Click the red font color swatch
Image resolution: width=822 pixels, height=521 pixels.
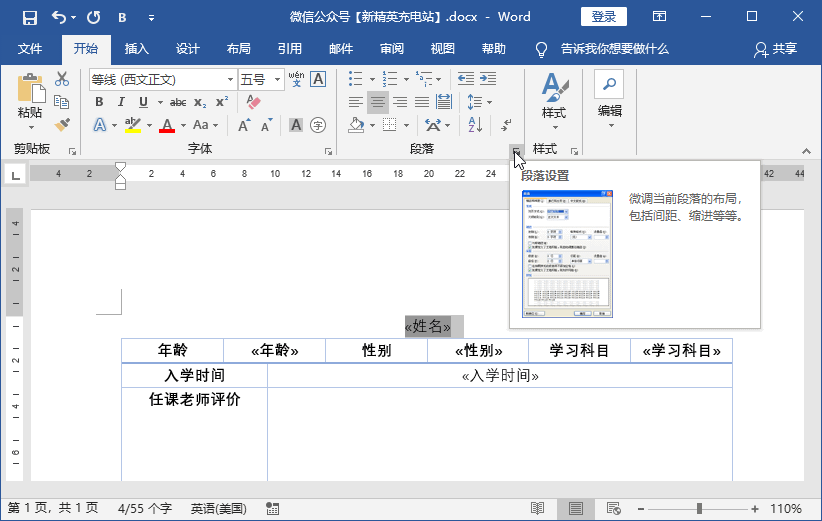point(167,125)
